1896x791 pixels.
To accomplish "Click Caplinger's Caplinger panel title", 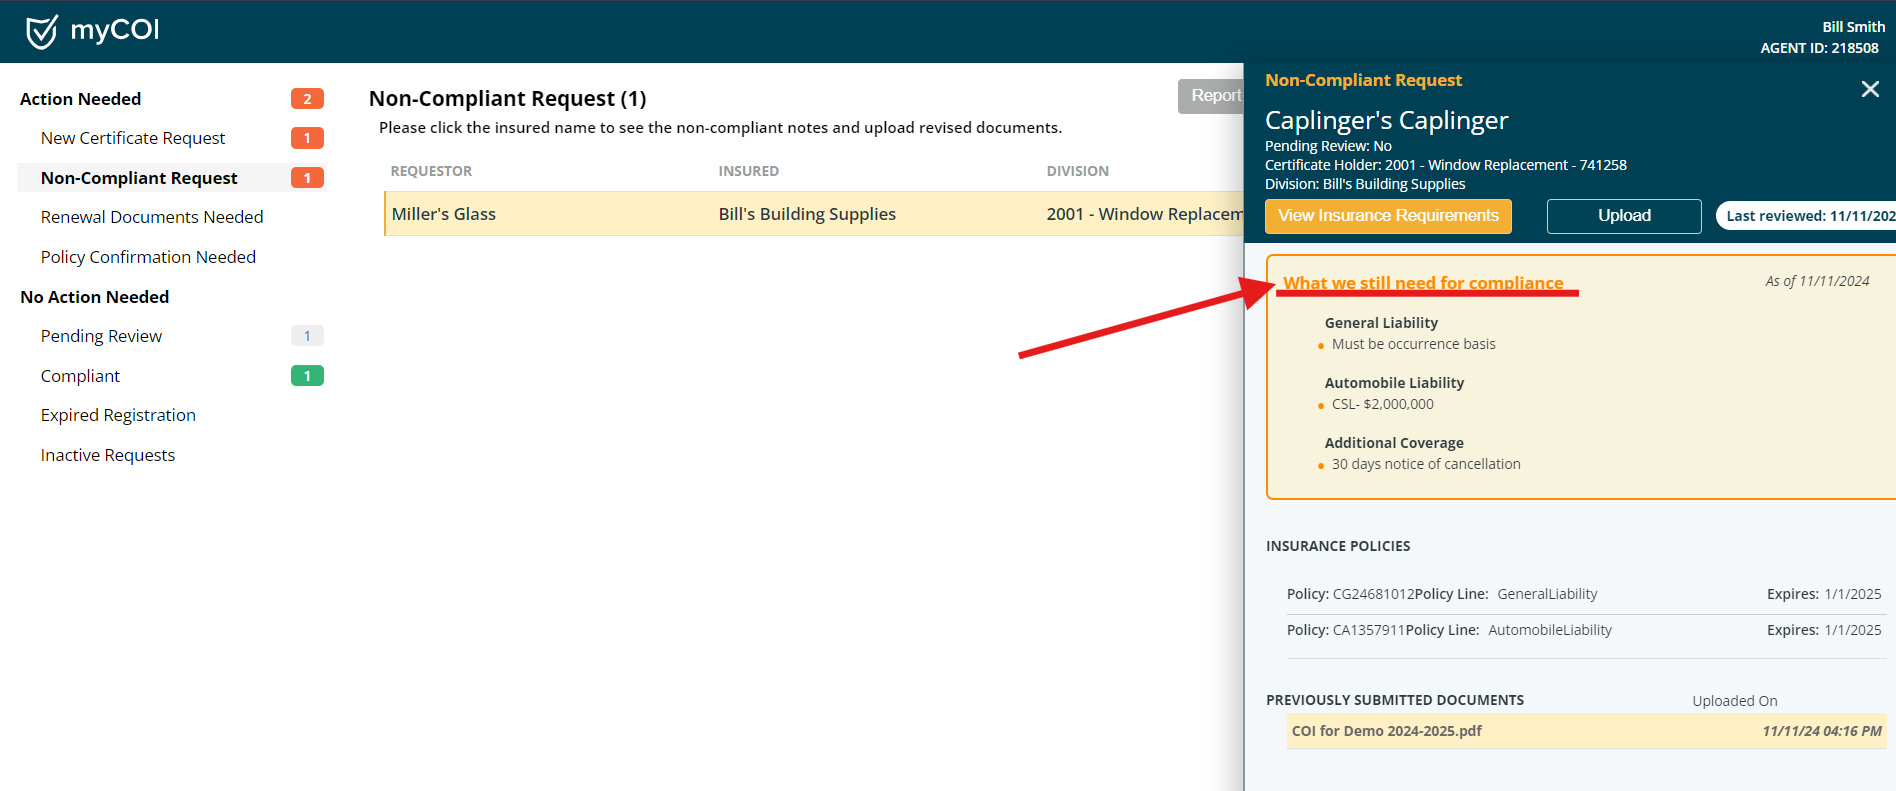I will point(1386,120).
